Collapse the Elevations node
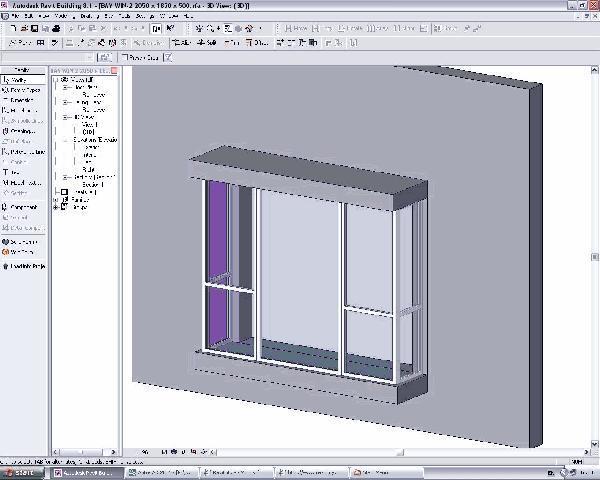The height and width of the screenshot is (480, 600). pyautogui.click(x=65, y=140)
